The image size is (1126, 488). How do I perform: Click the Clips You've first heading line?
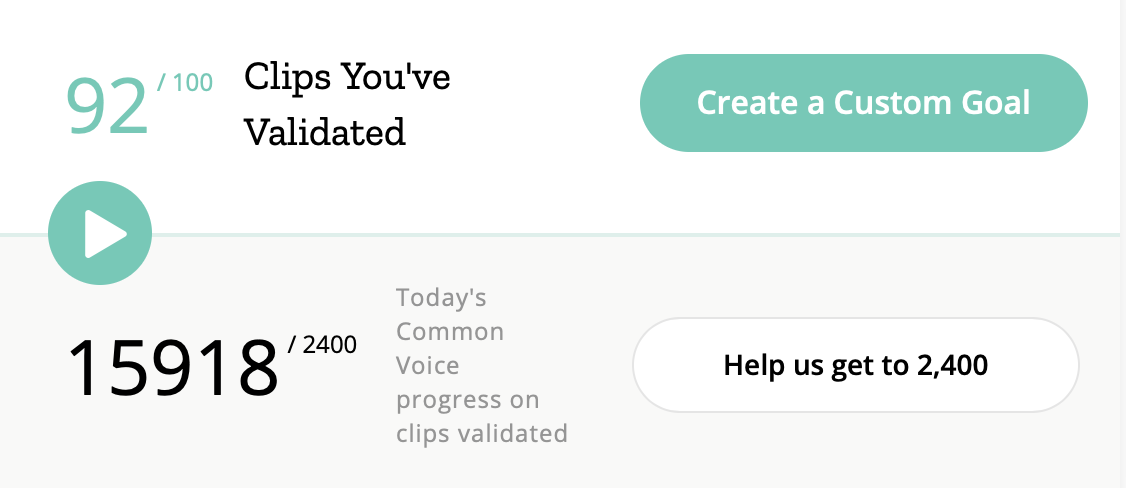347,76
